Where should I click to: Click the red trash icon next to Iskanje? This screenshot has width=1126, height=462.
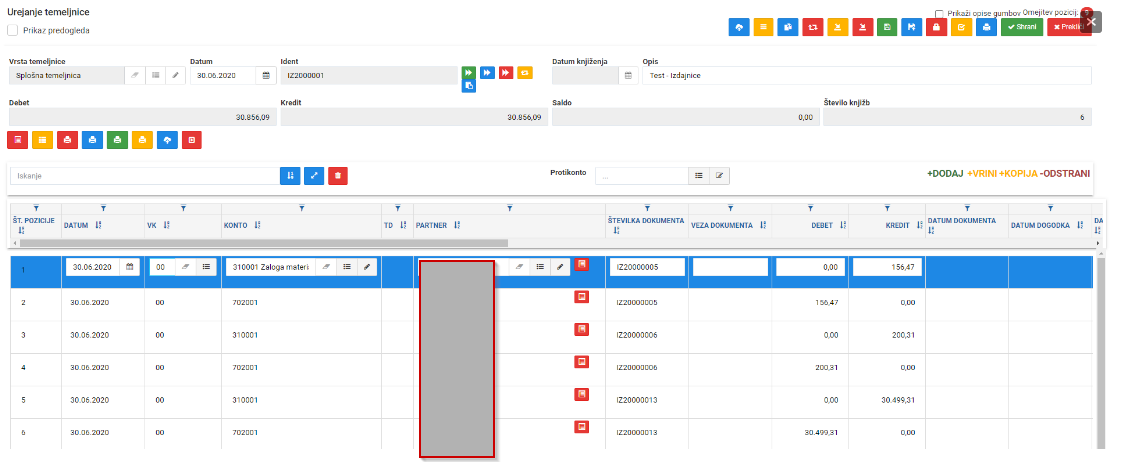pyautogui.click(x=338, y=175)
